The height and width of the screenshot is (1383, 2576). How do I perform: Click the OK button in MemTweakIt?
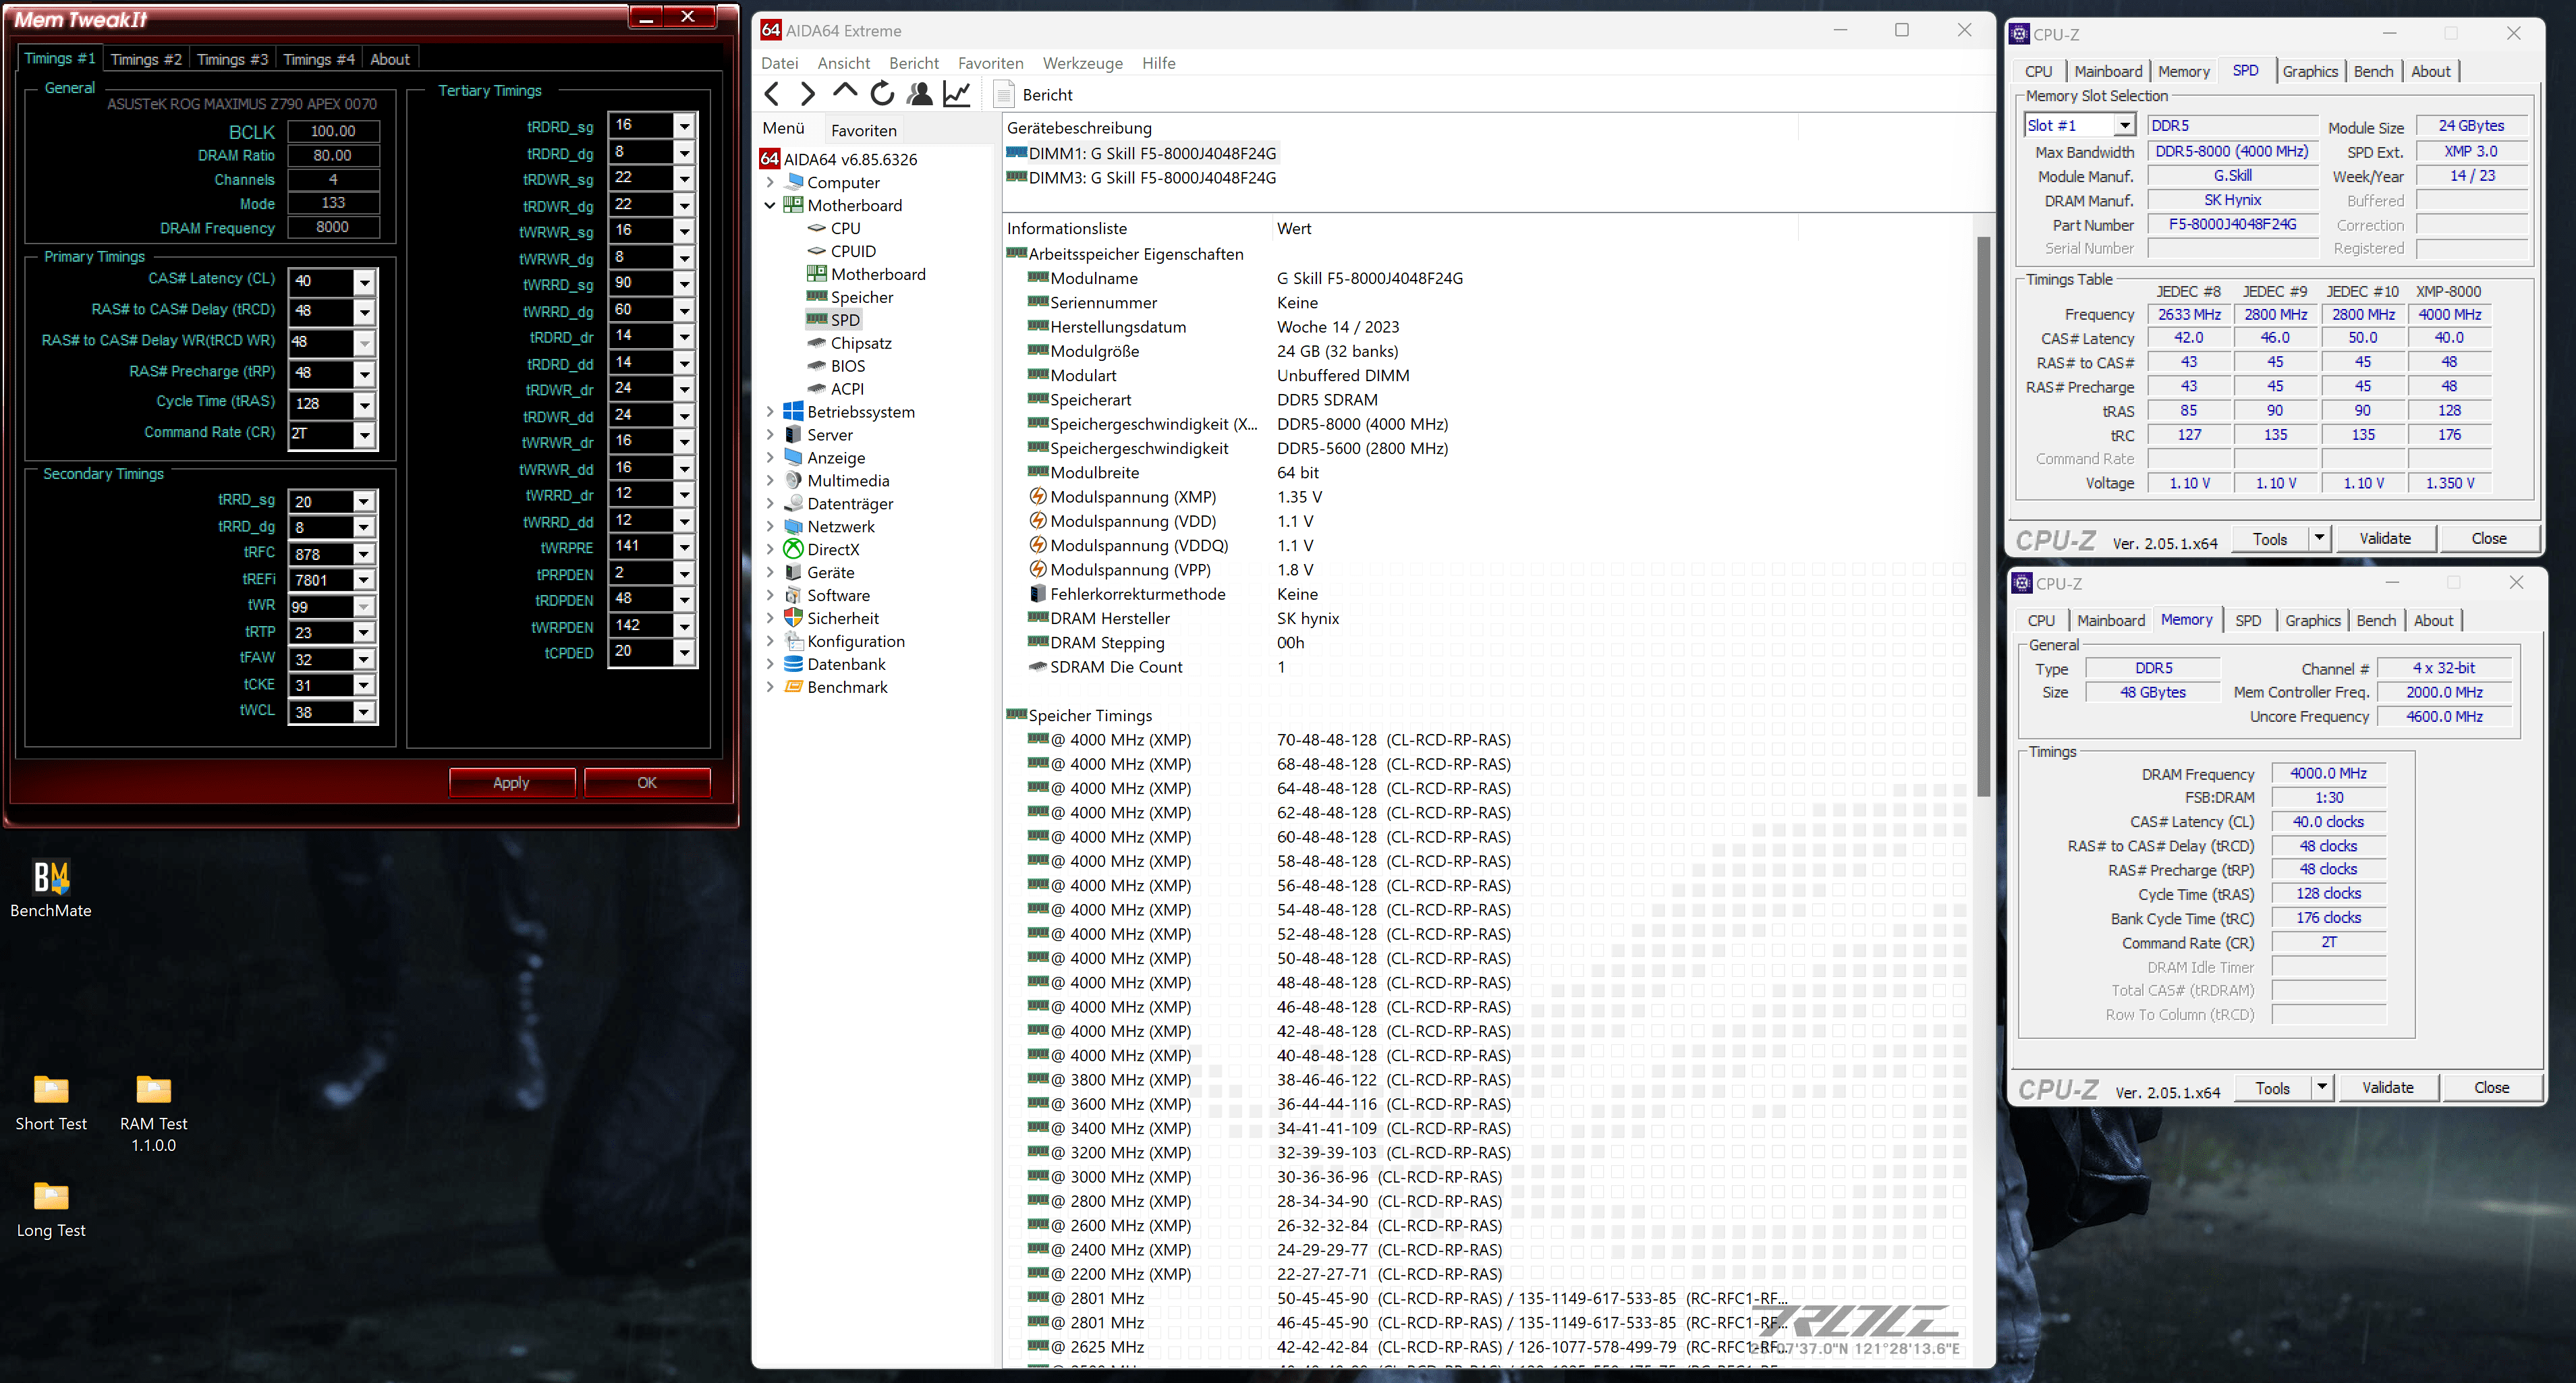point(647,782)
